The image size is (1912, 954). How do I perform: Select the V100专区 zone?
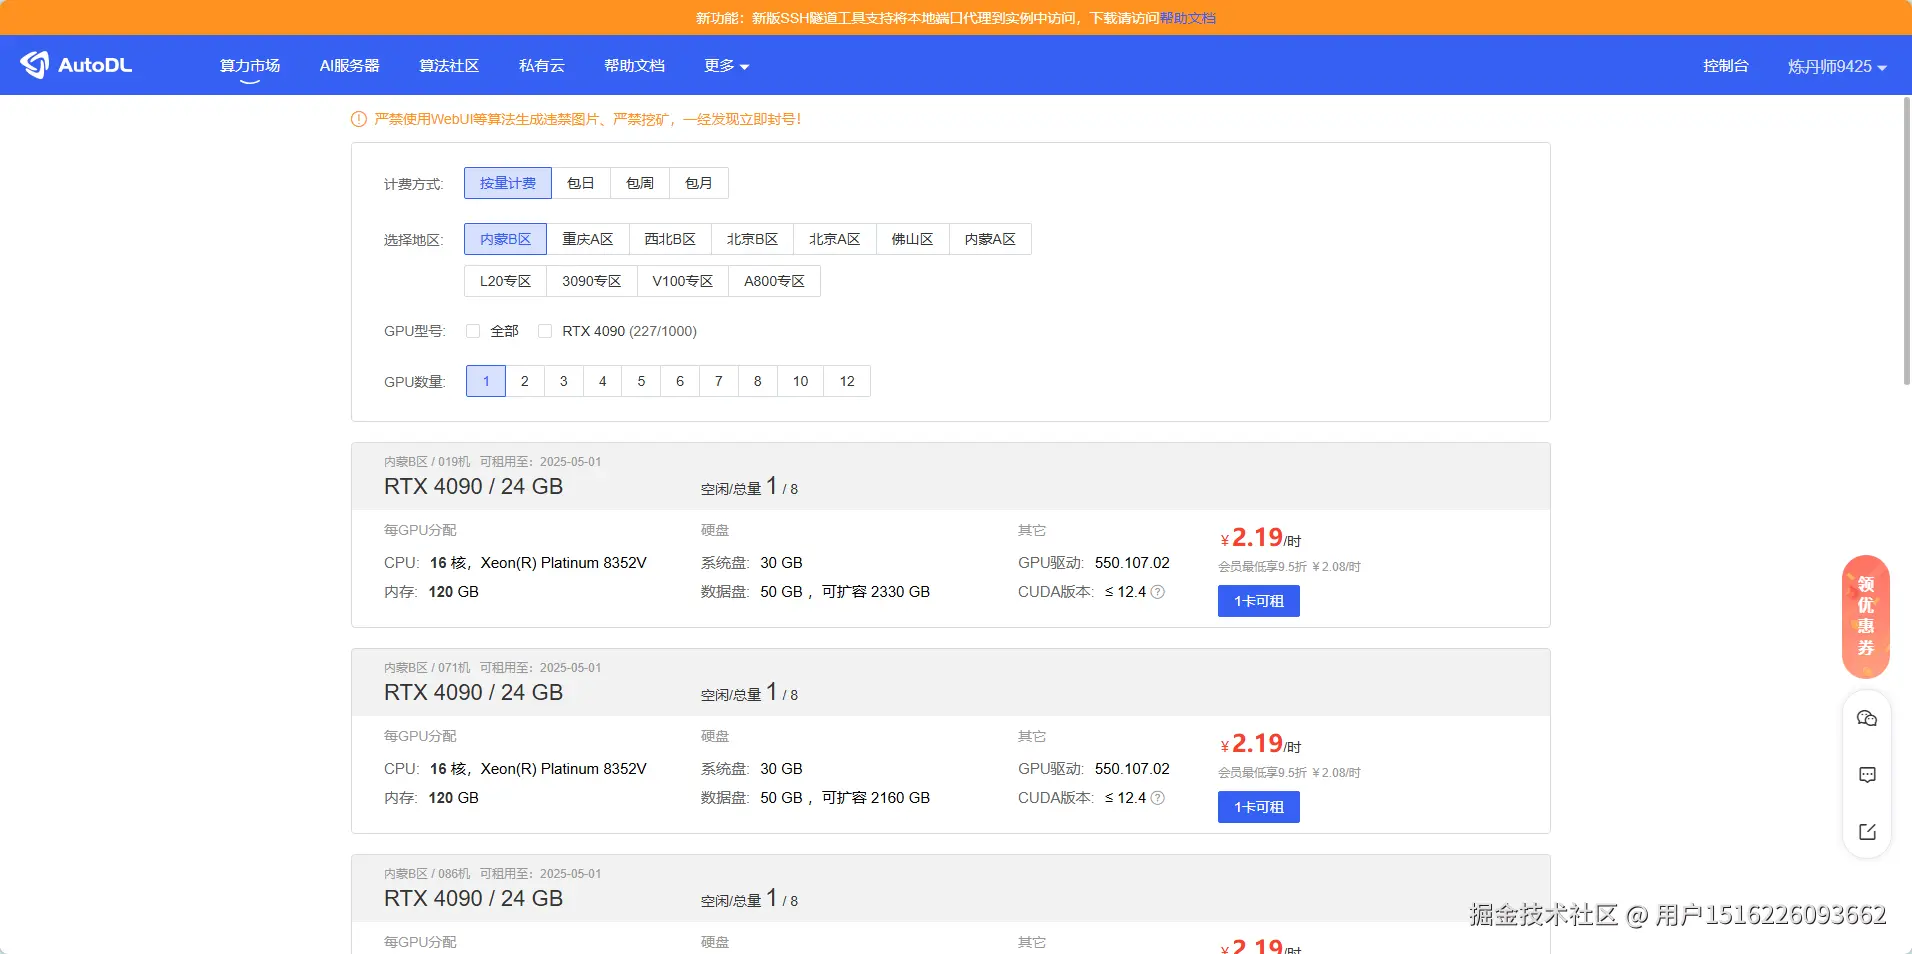click(x=683, y=281)
